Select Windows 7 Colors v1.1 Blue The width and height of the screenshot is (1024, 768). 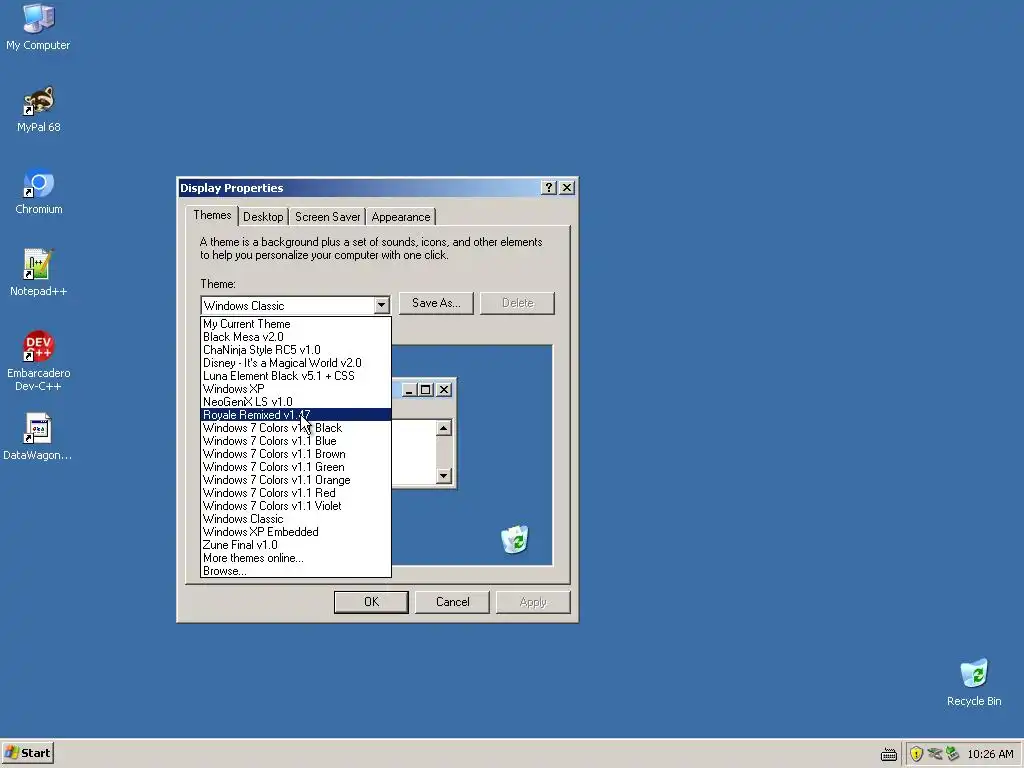pos(296,441)
